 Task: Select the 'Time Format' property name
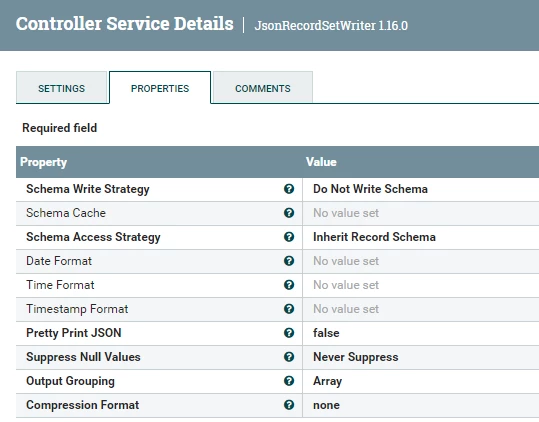tap(60, 285)
